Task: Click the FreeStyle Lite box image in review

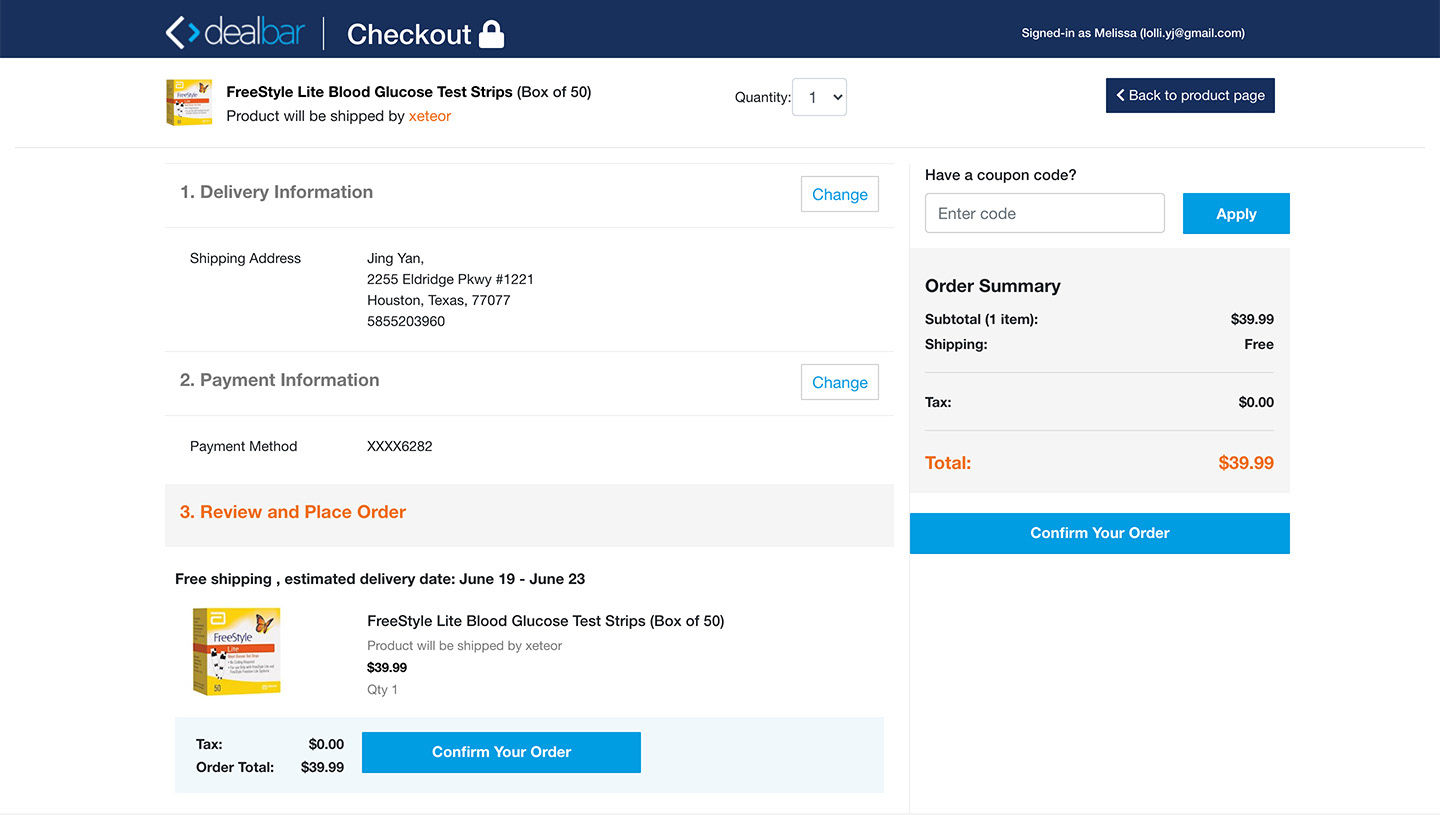Action: pos(236,651)
